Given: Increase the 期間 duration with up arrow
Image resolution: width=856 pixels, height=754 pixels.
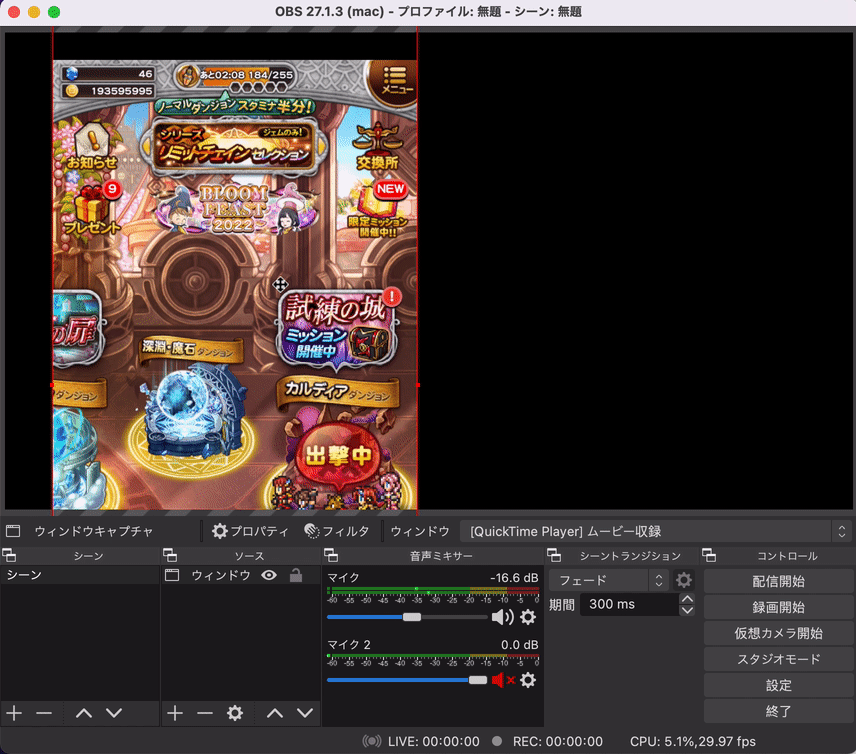Looking at the screenshot, I should click(687, 599).
